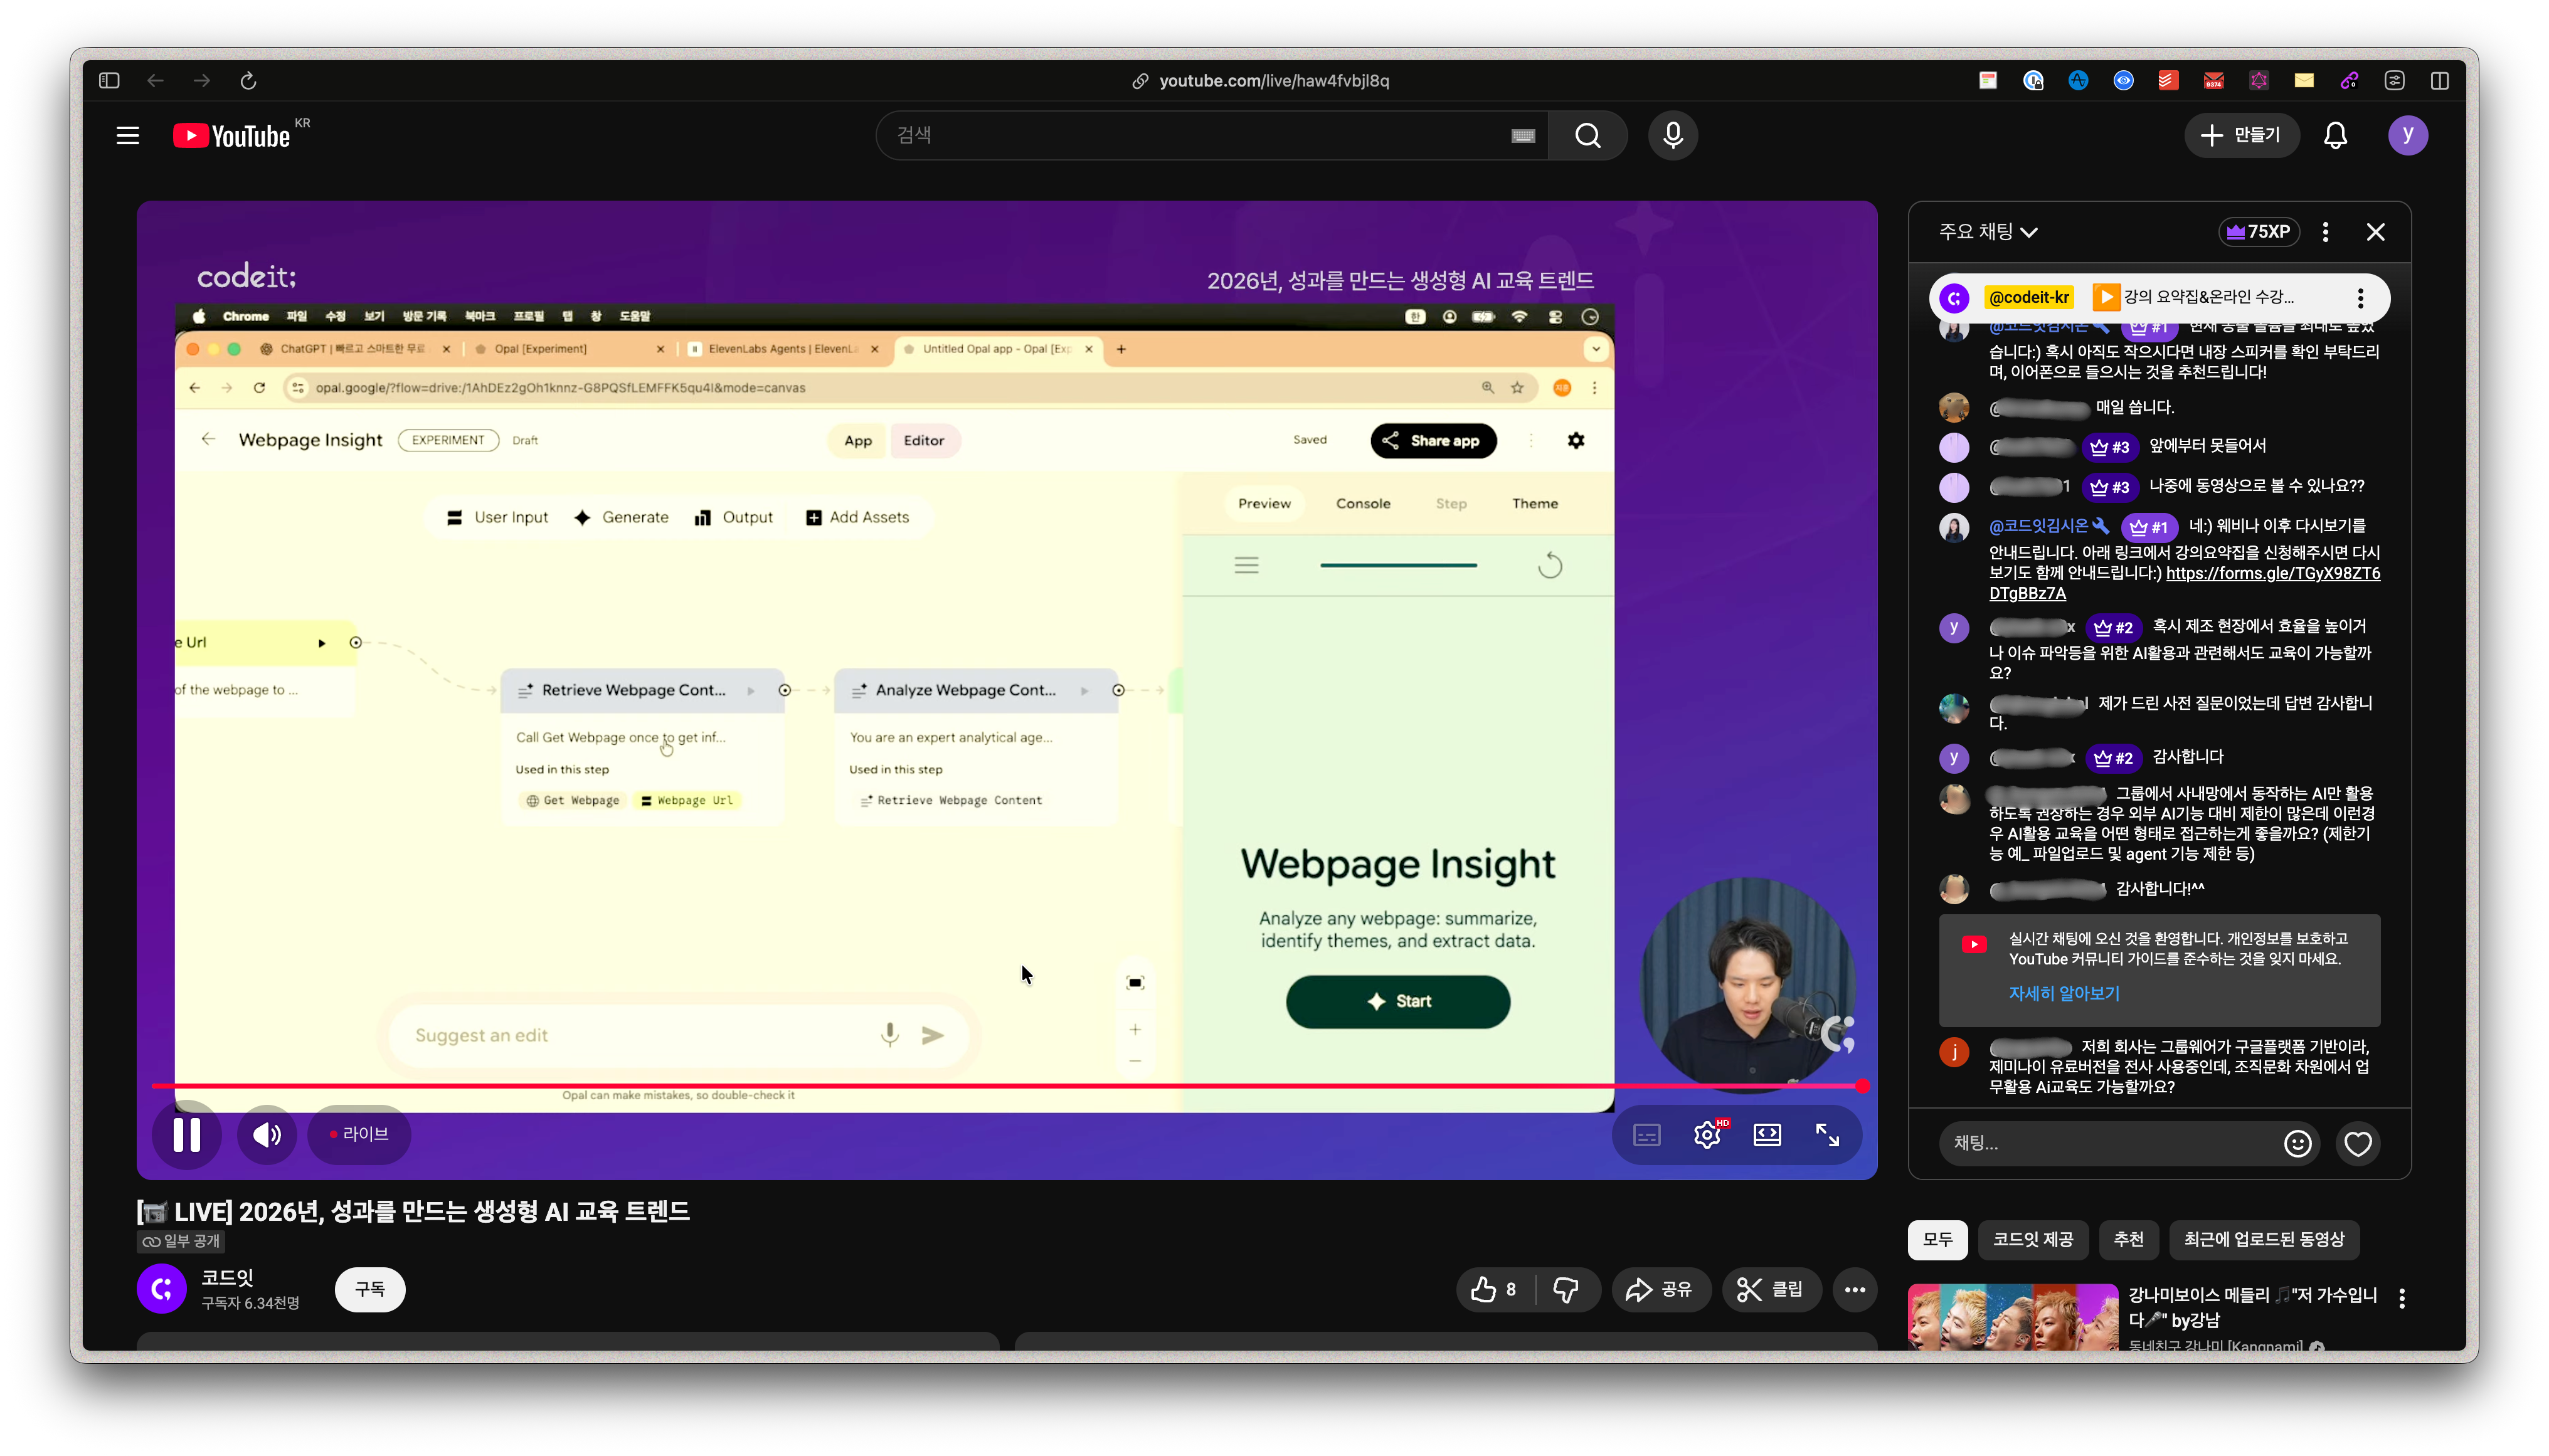This screenshot has width=2549, height=1456.
Task: Send a heart reaction in chat
Action: click(2358, 1143)
